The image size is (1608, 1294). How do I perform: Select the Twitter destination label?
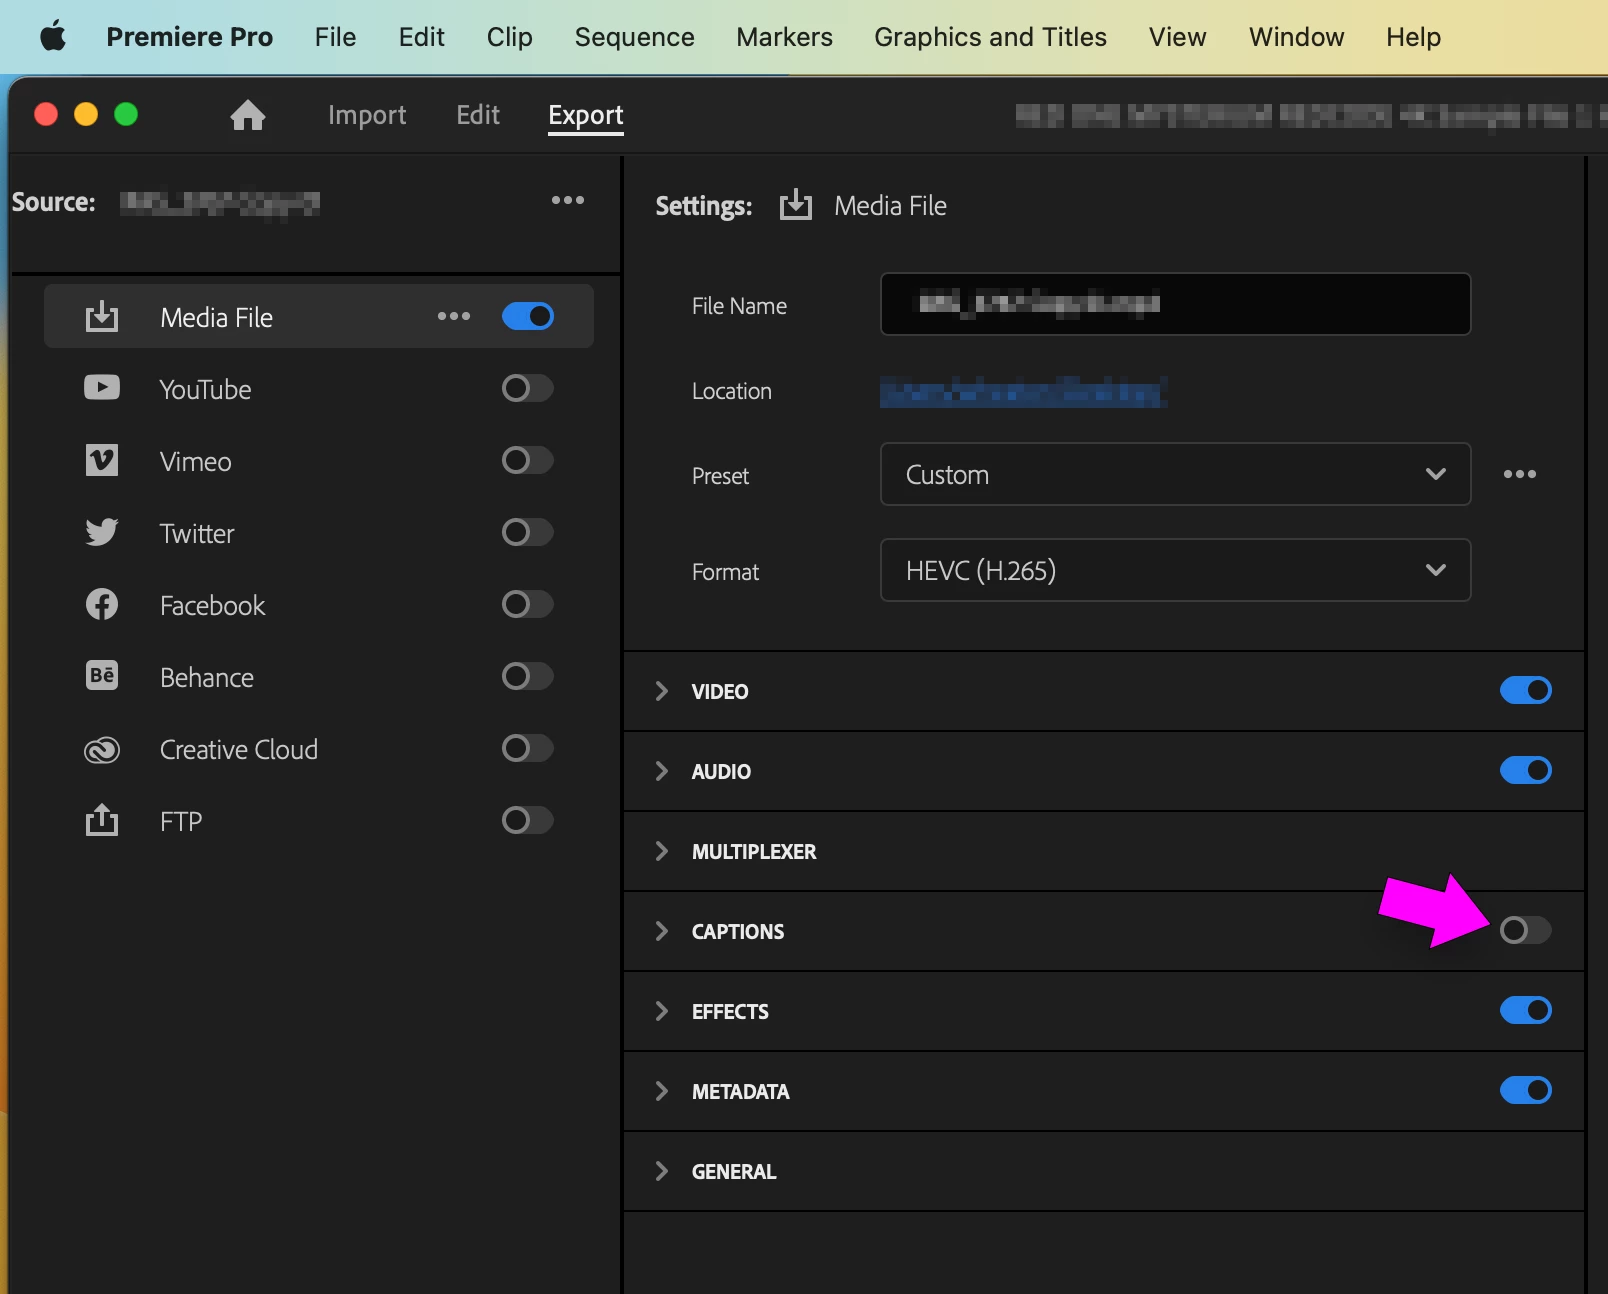[197, 533]
